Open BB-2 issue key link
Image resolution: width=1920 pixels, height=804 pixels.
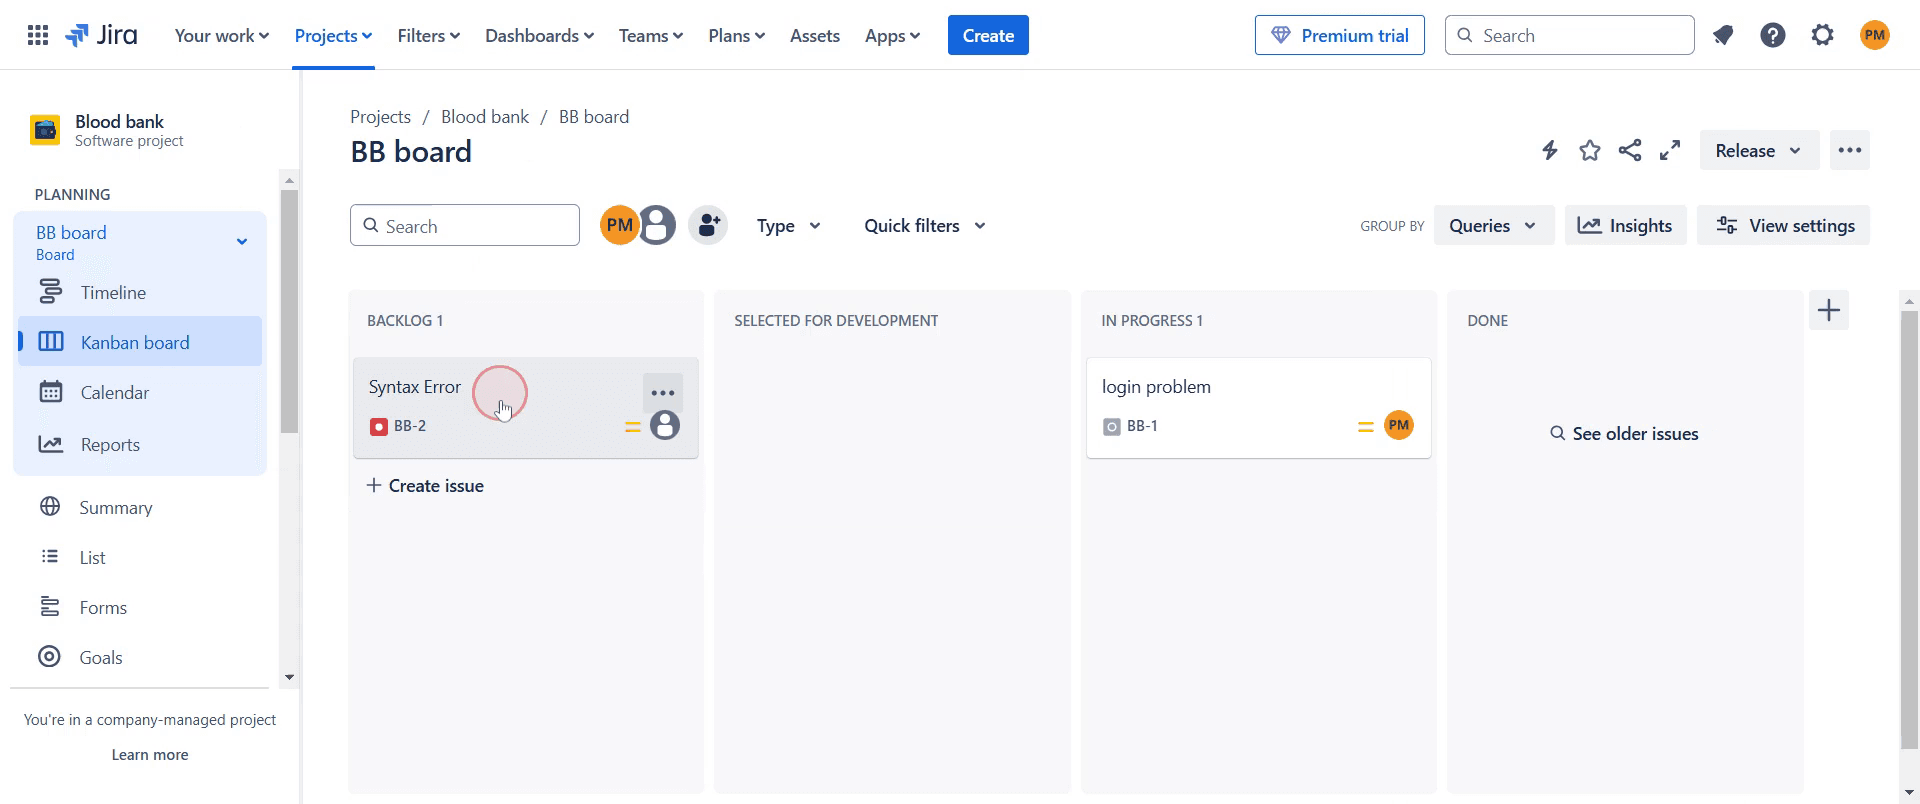point(410,426)
